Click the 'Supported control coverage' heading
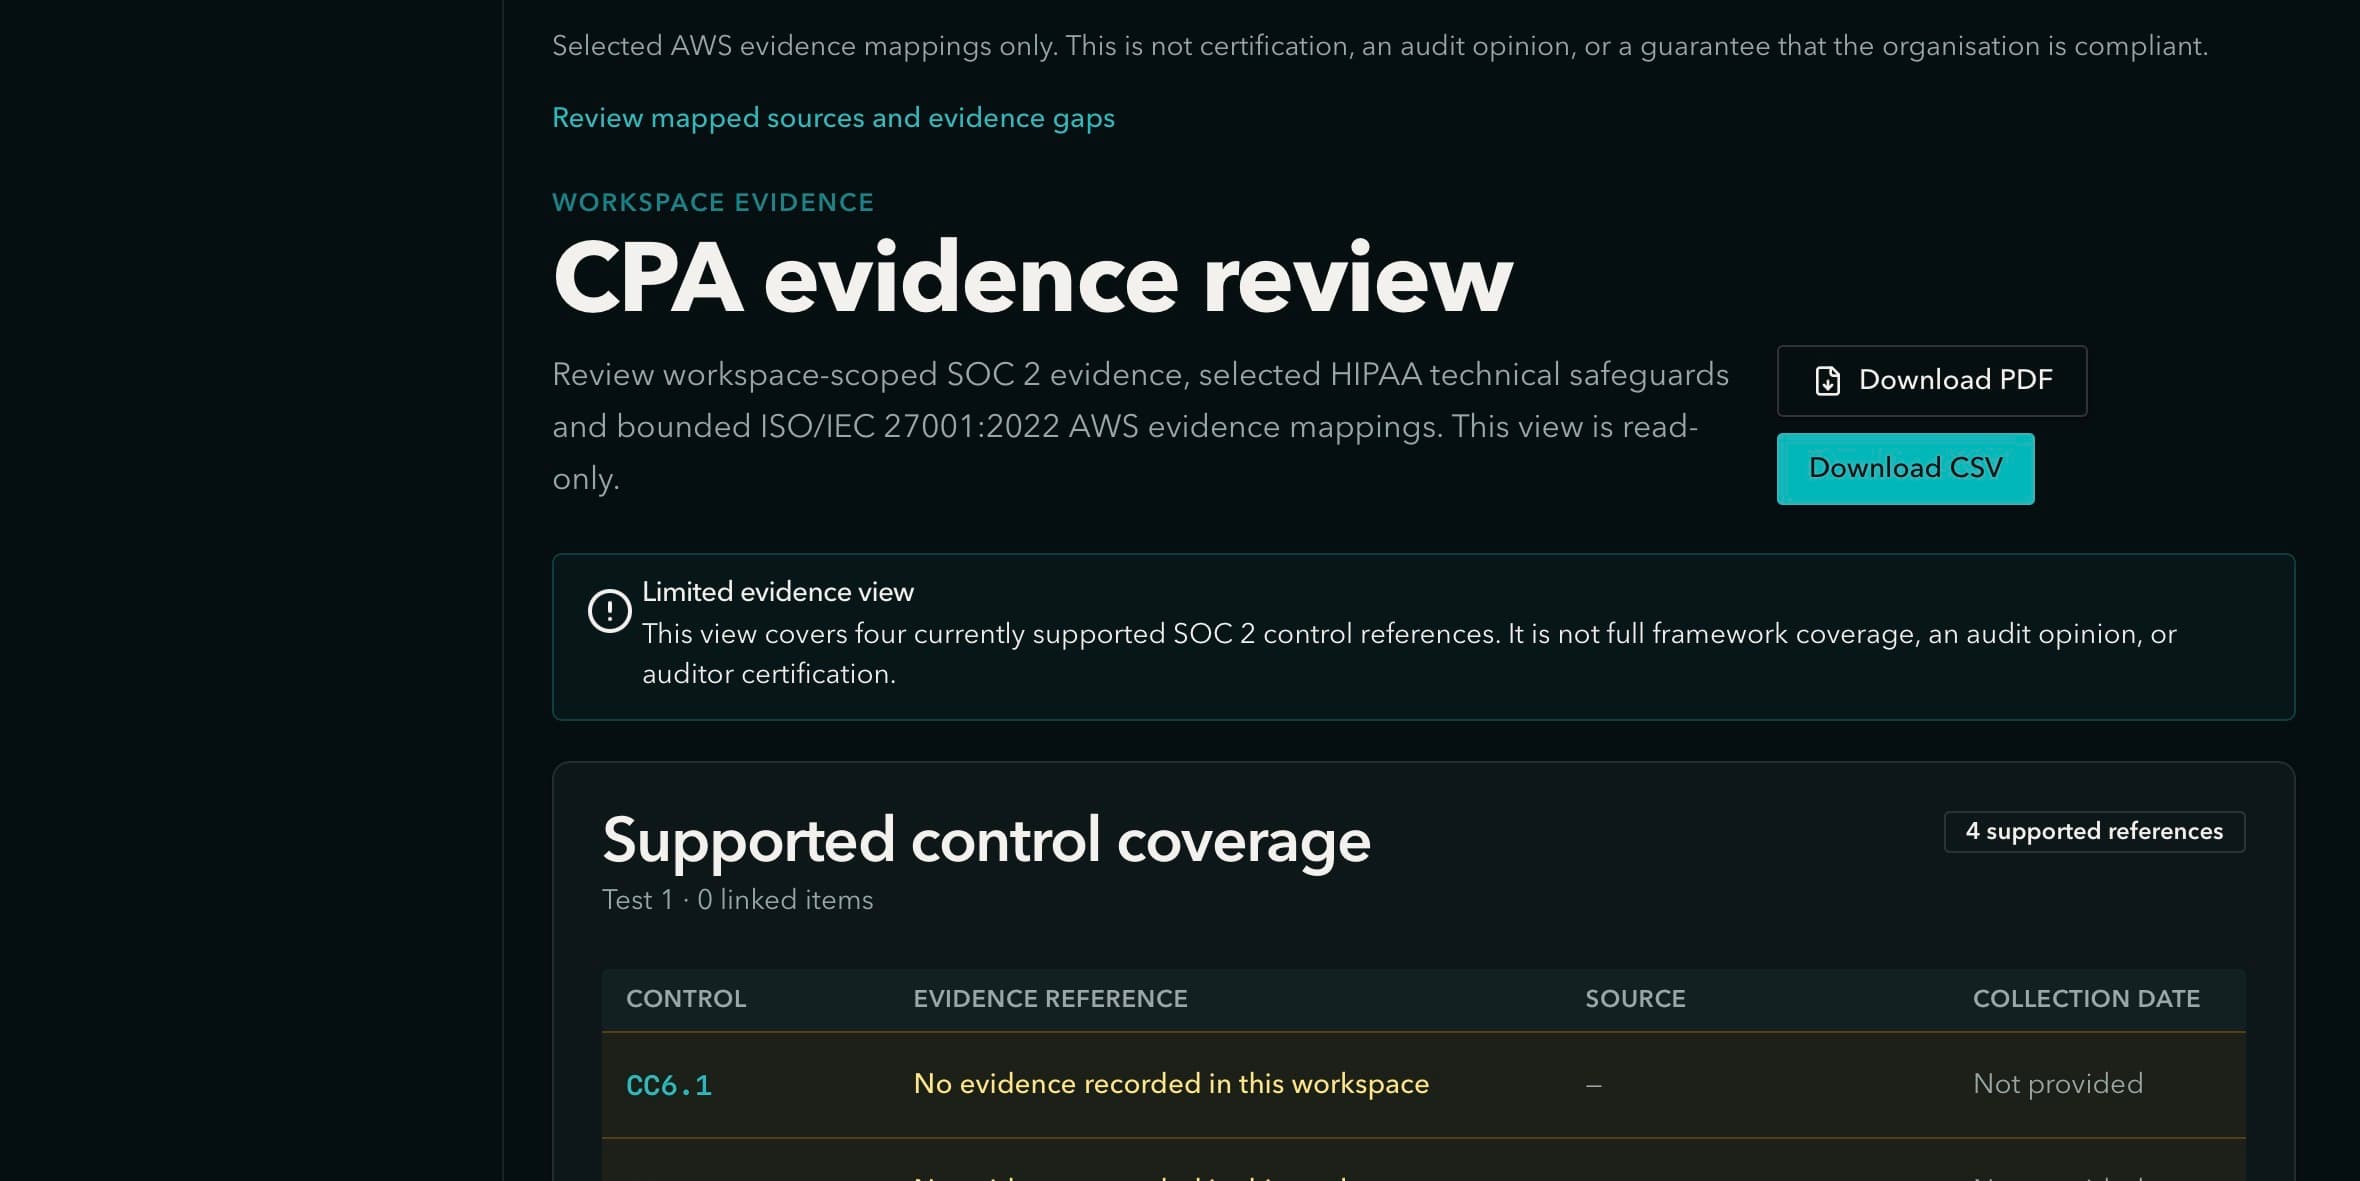 point(986,840)
